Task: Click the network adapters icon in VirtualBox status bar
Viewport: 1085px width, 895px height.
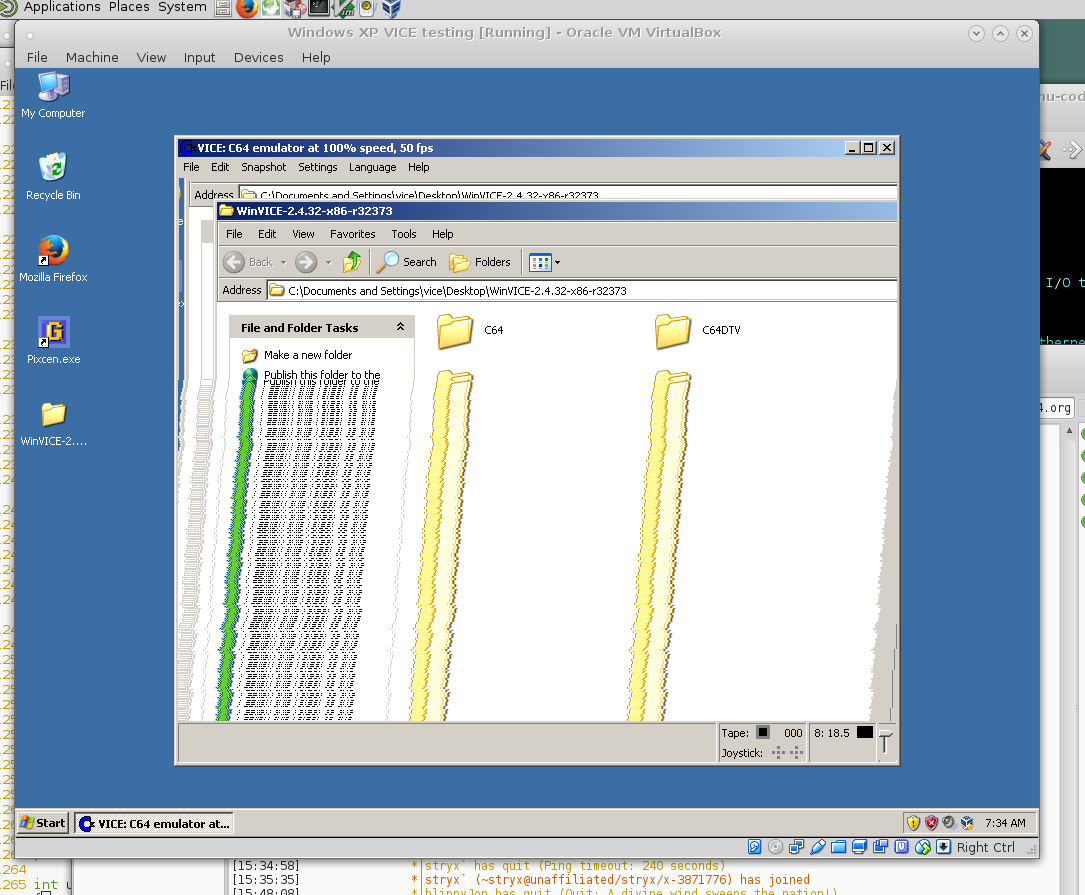Action: tap(796, 847)
